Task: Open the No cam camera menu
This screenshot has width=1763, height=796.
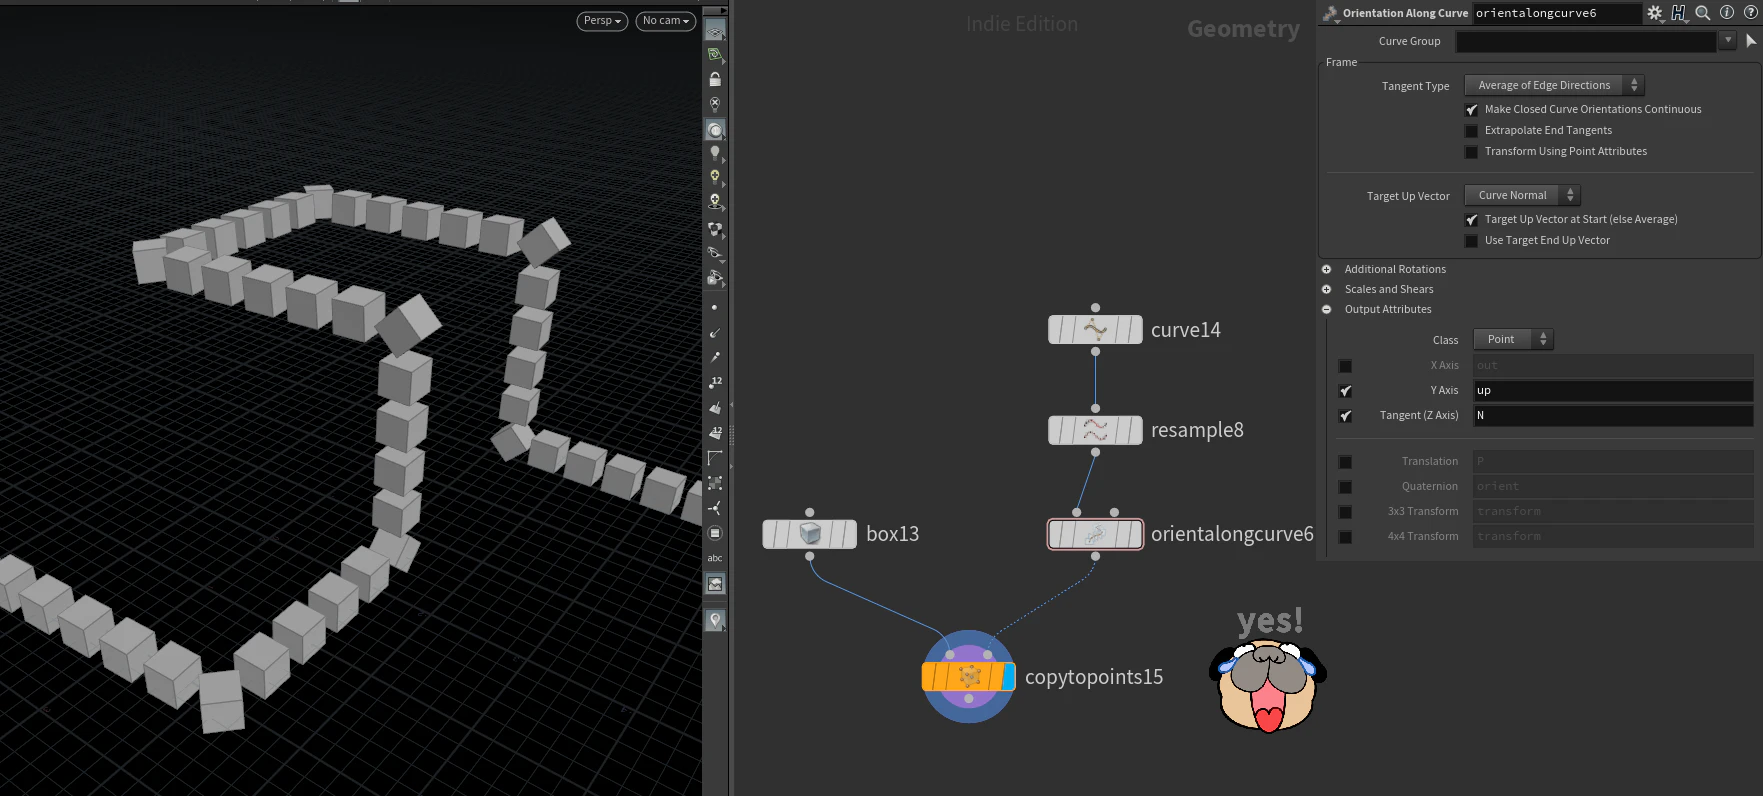Action: tap(666, 21)
